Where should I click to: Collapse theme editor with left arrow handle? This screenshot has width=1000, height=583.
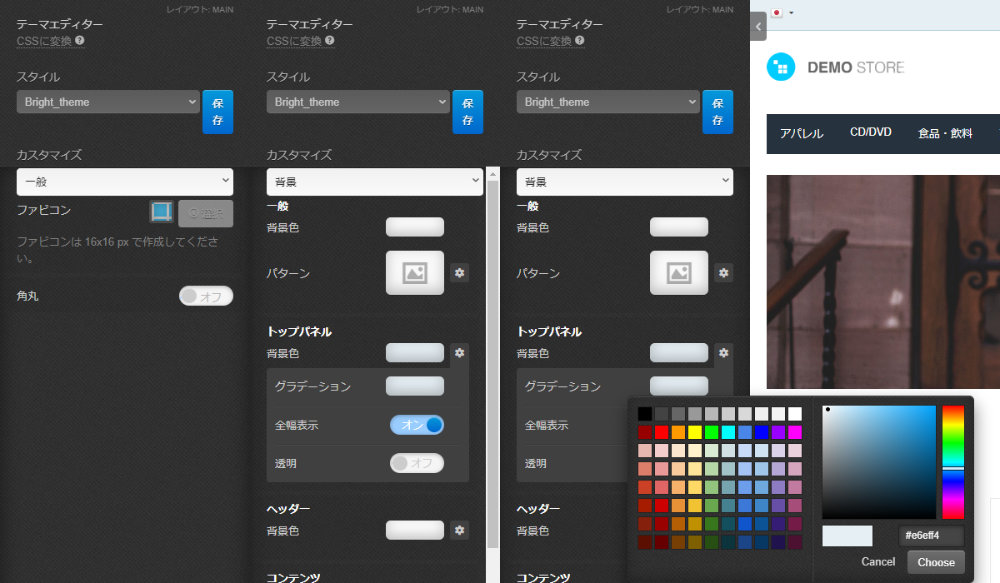point(758,26)
